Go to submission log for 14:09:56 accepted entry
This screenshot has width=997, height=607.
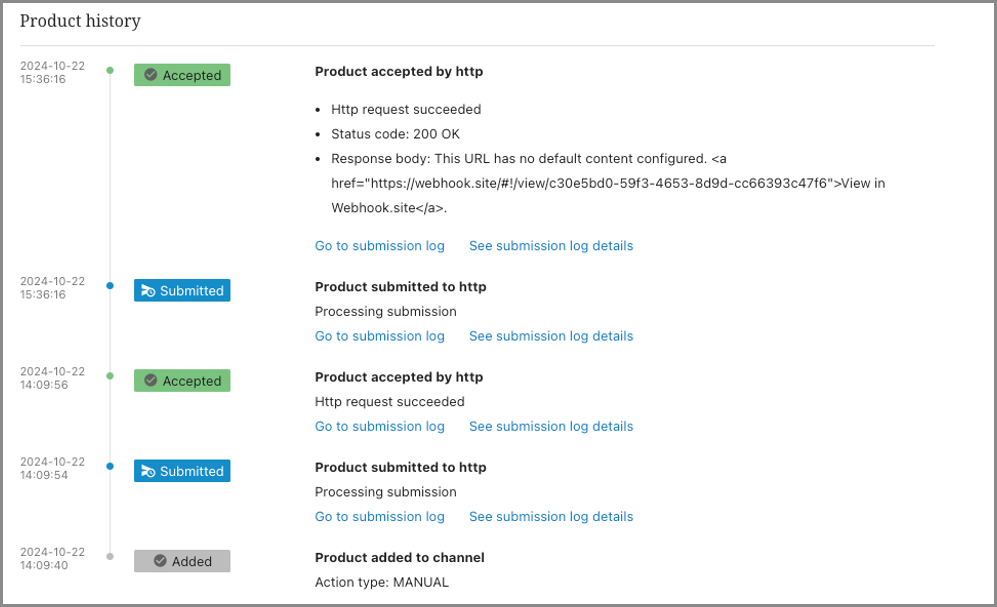(379, 426)
